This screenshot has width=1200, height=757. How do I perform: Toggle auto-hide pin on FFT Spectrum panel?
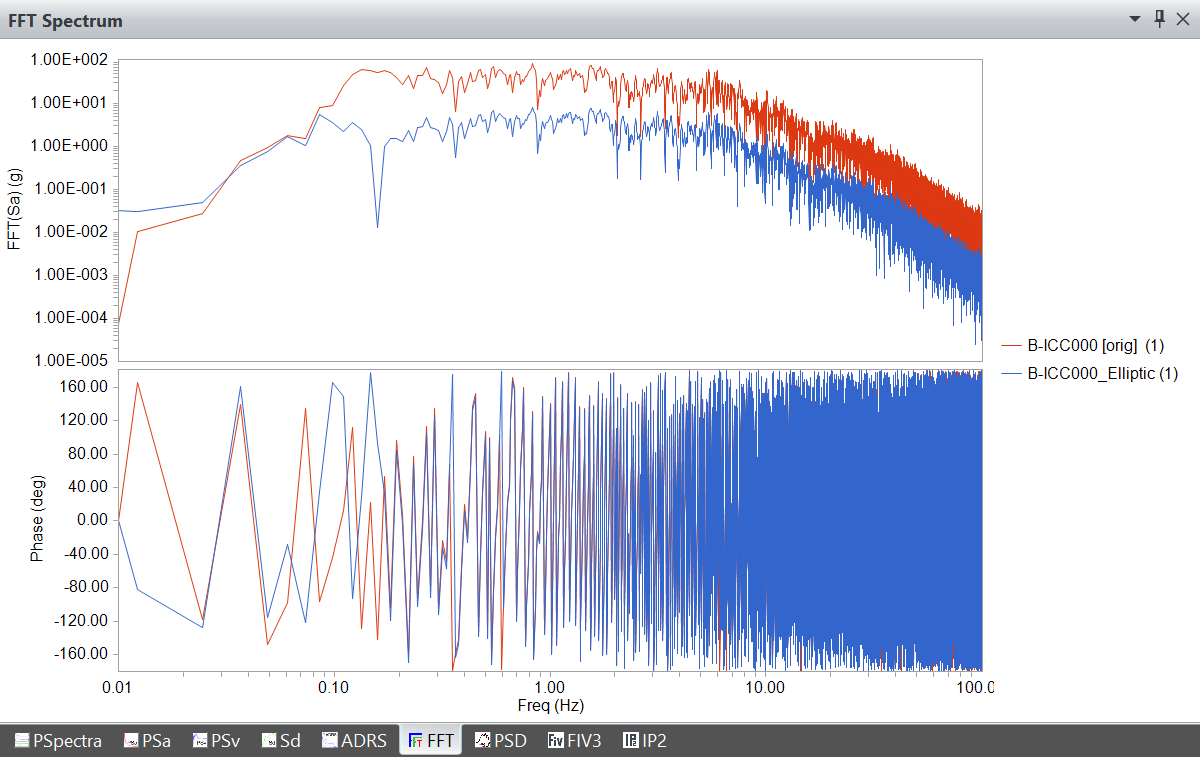click(x=1159, y=19)
